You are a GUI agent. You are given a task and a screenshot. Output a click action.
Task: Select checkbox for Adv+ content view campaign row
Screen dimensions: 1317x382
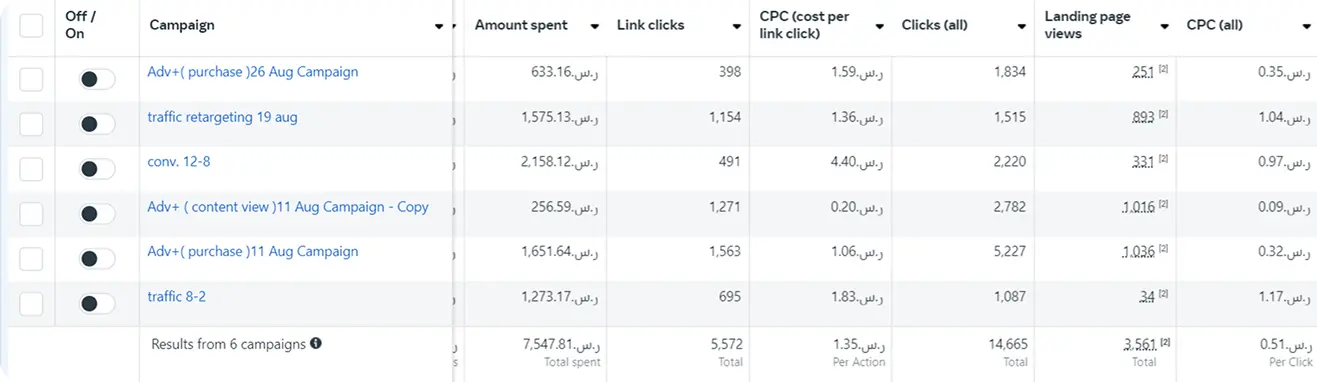pos(31,214)
